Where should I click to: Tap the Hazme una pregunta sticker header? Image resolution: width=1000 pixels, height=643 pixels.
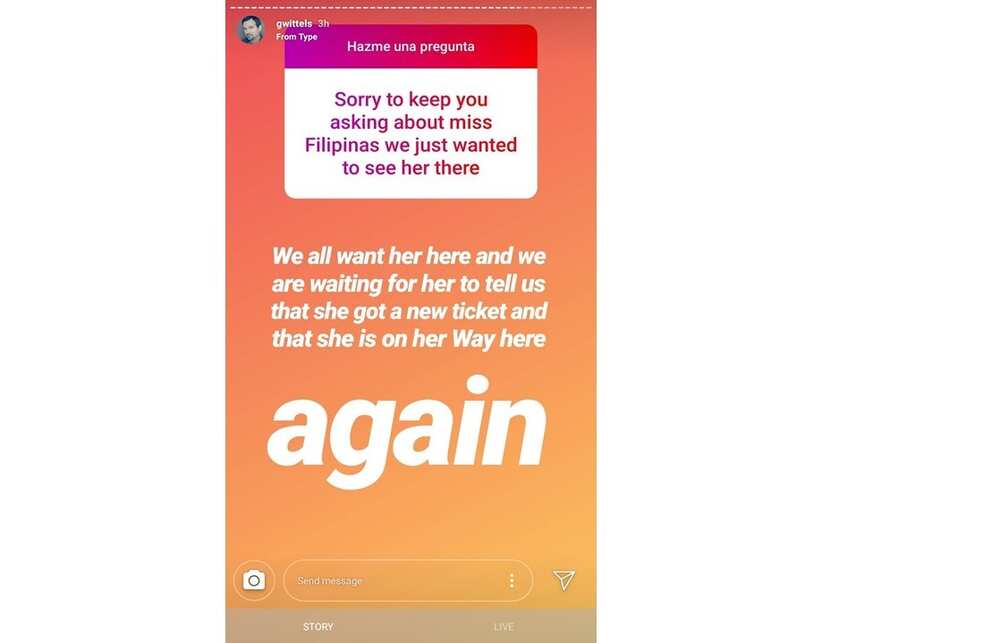coord(411,47)
